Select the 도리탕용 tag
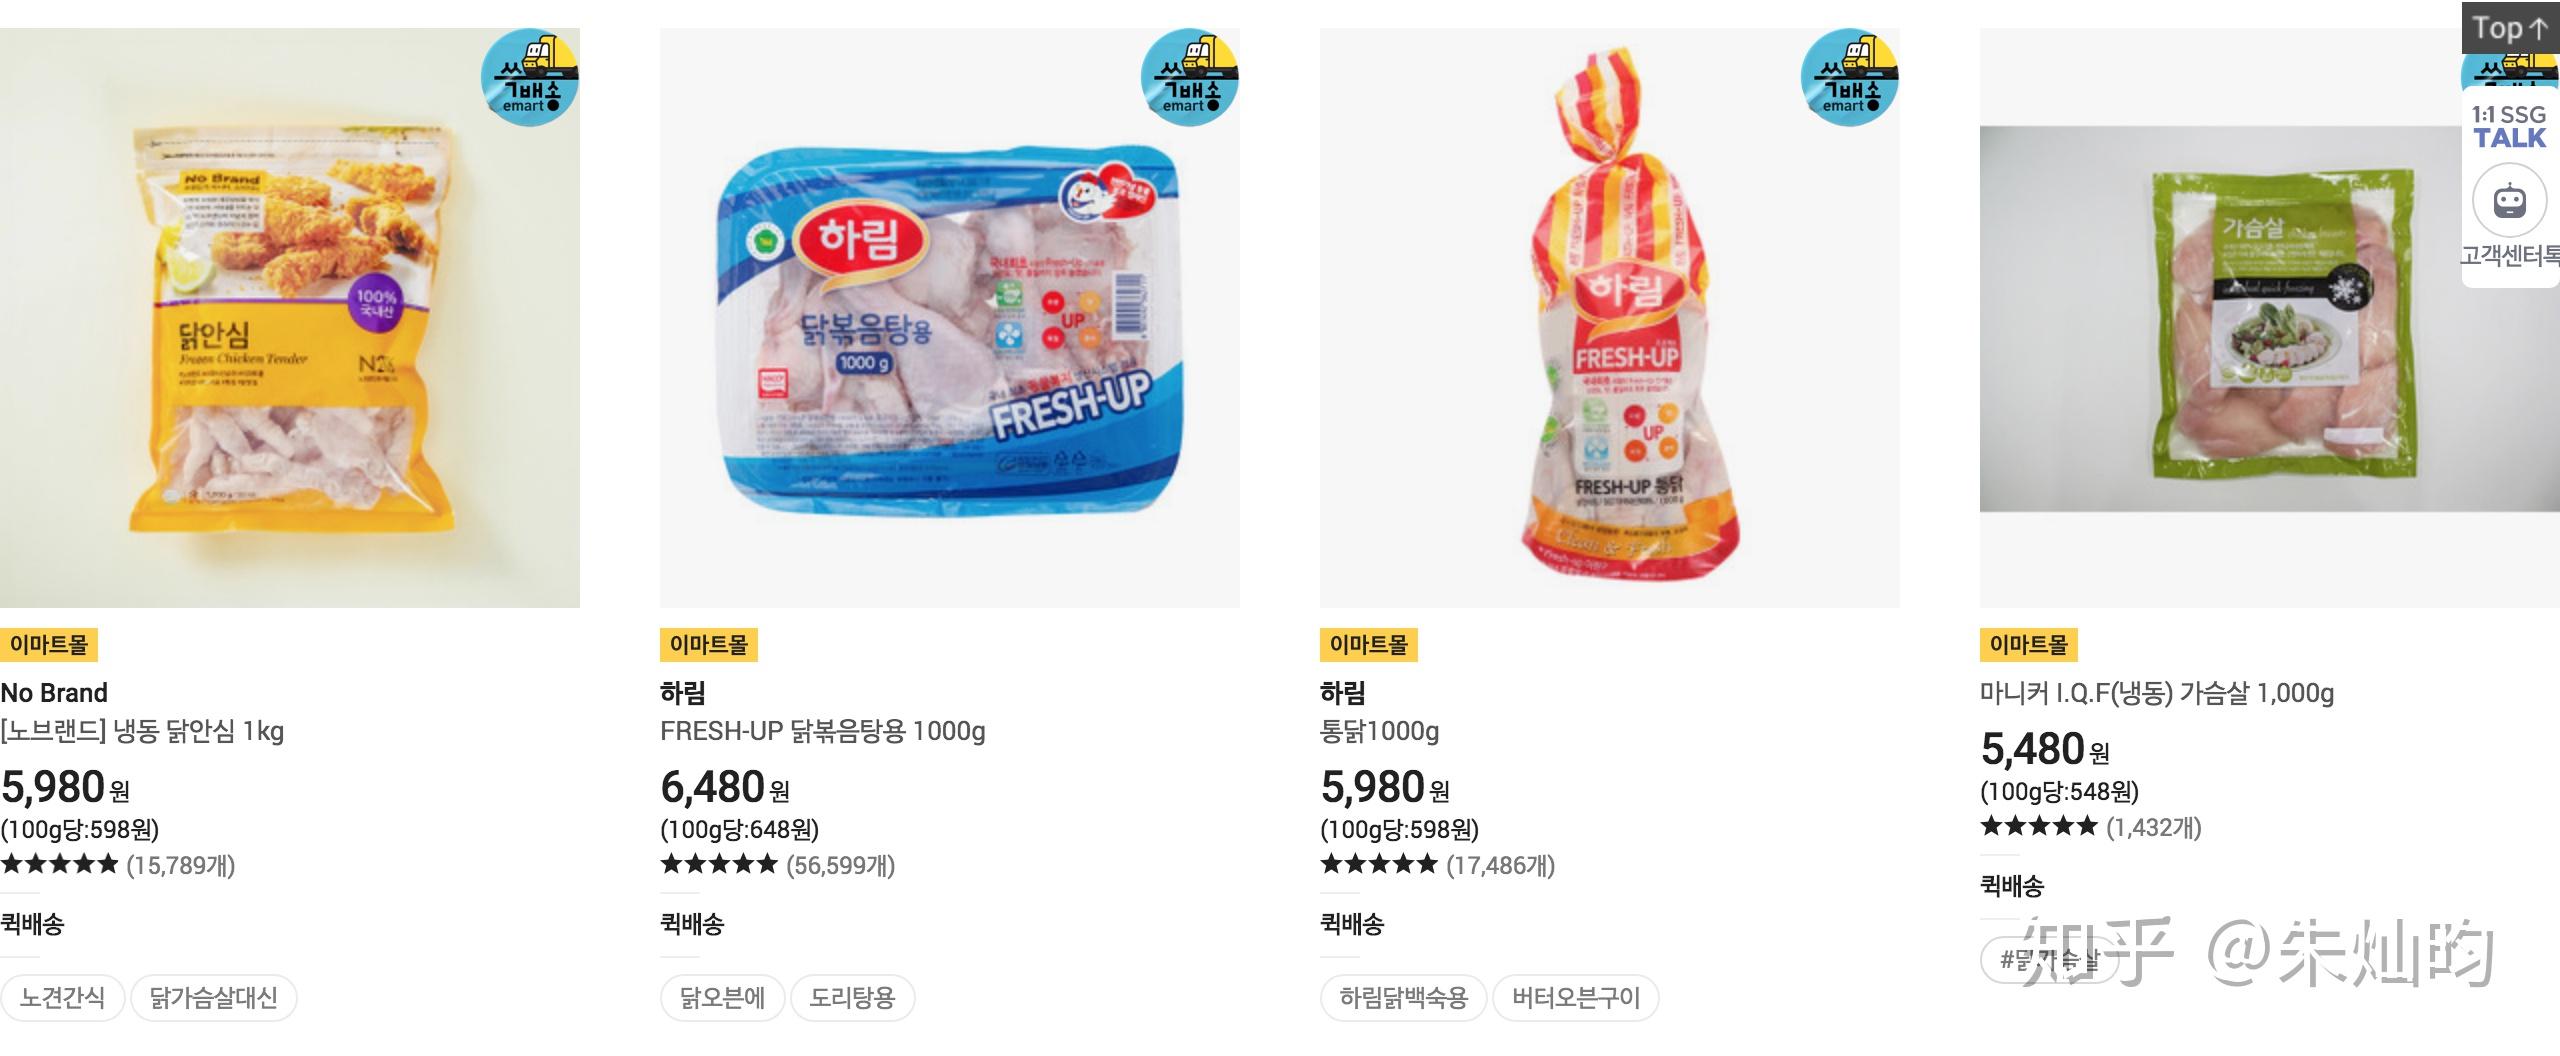The width and height of the screenshot is (2560, 1056). (x=852, y=997)
